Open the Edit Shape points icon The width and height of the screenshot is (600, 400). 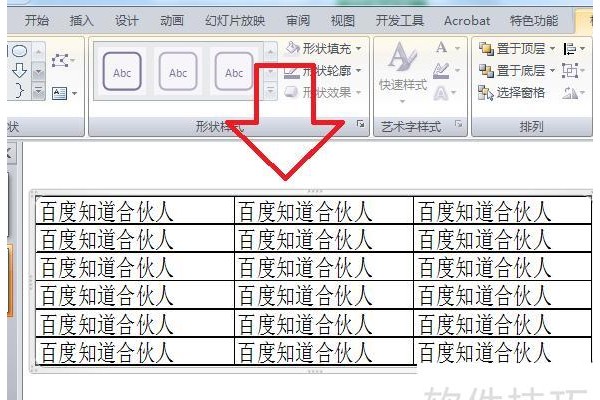60,60
